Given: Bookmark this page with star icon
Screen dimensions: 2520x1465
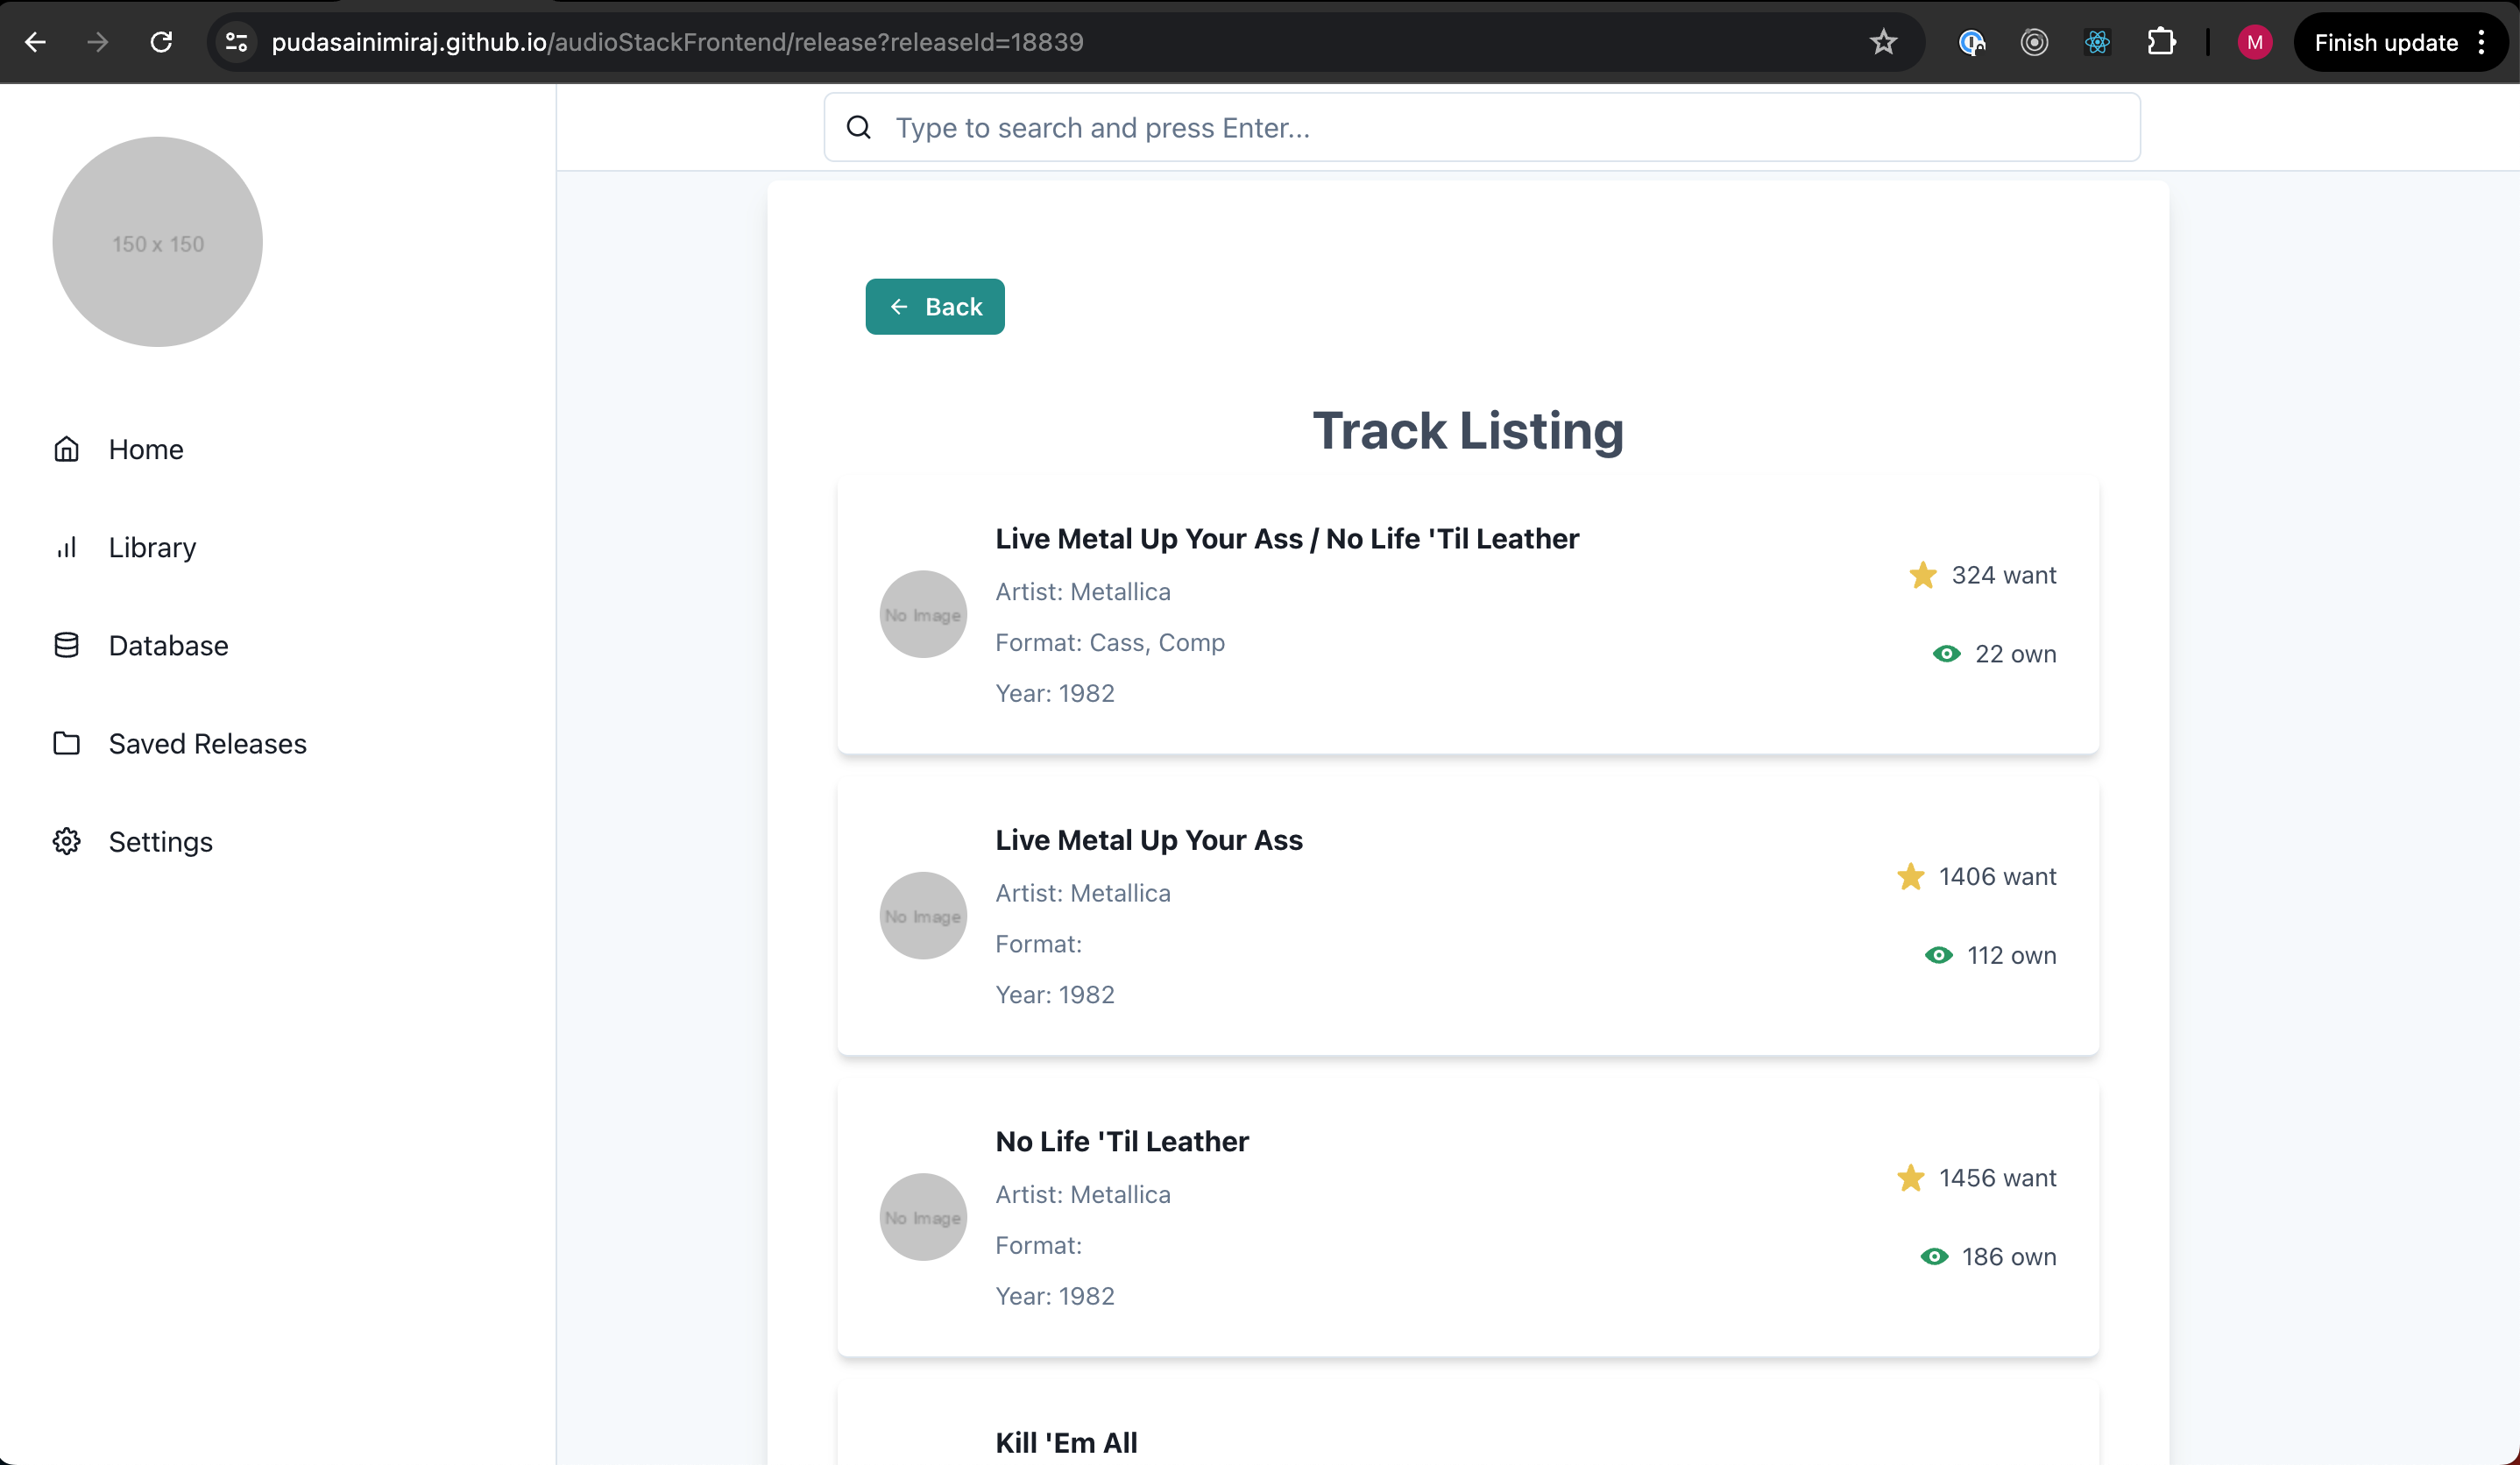Looking at the screenshot, I should coord(1883,42).
